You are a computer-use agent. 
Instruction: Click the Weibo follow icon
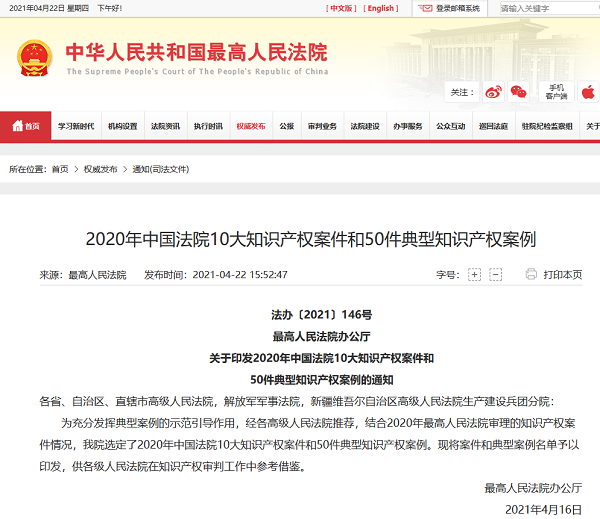493,92
